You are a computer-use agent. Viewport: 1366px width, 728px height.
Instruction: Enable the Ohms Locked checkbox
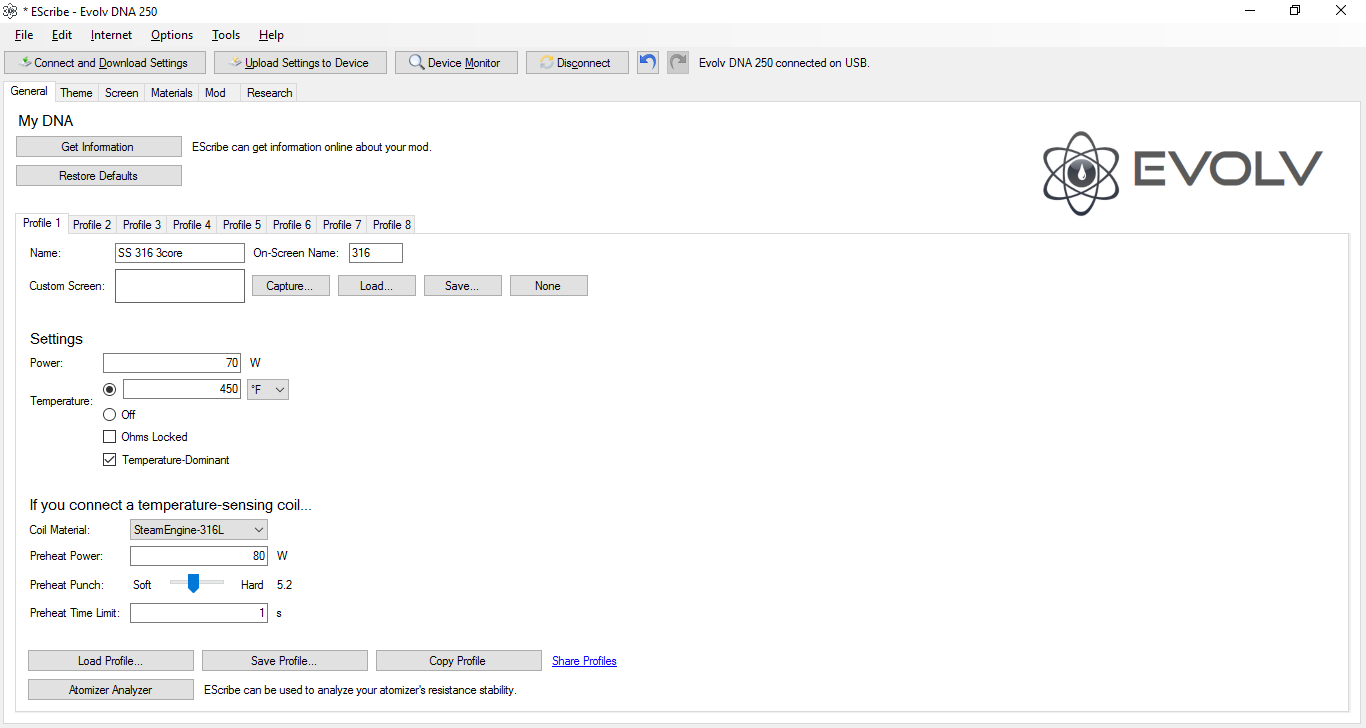[x=110, y=437]
